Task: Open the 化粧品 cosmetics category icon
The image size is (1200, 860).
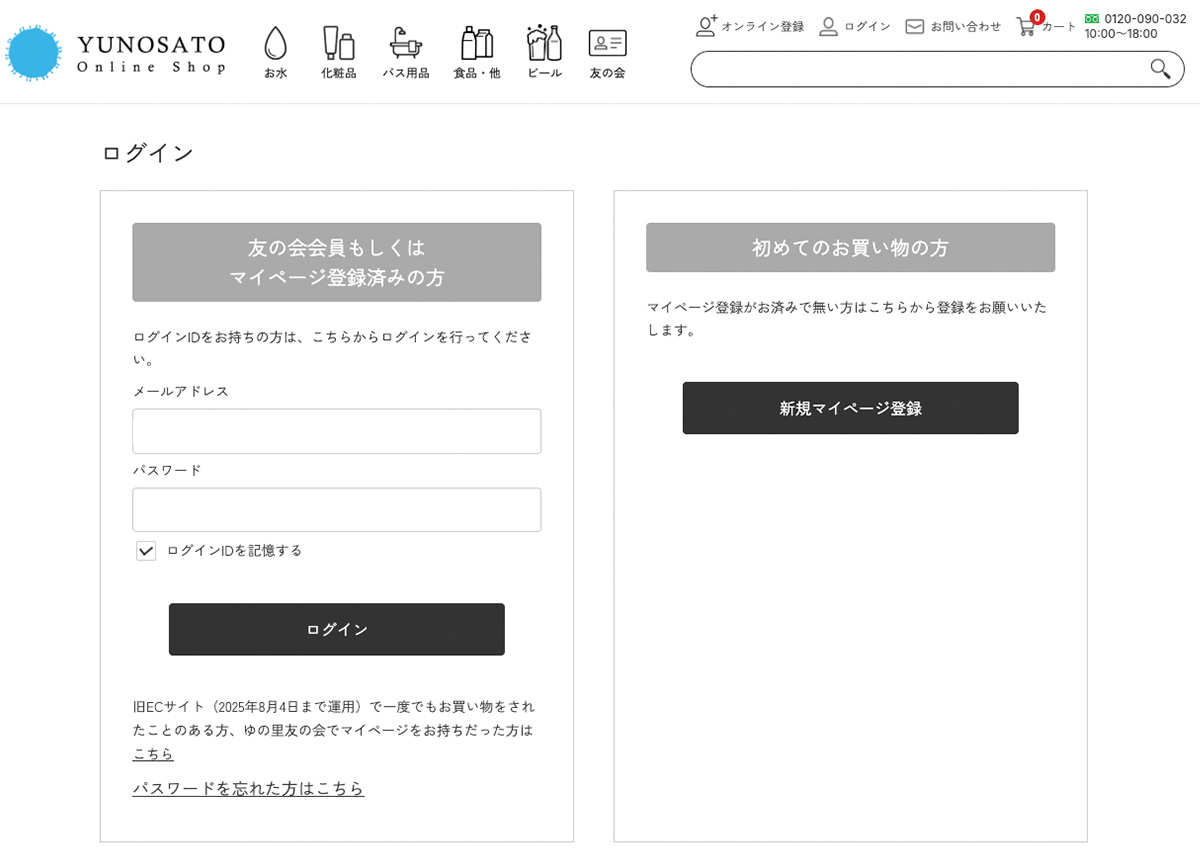Action: 339,43
